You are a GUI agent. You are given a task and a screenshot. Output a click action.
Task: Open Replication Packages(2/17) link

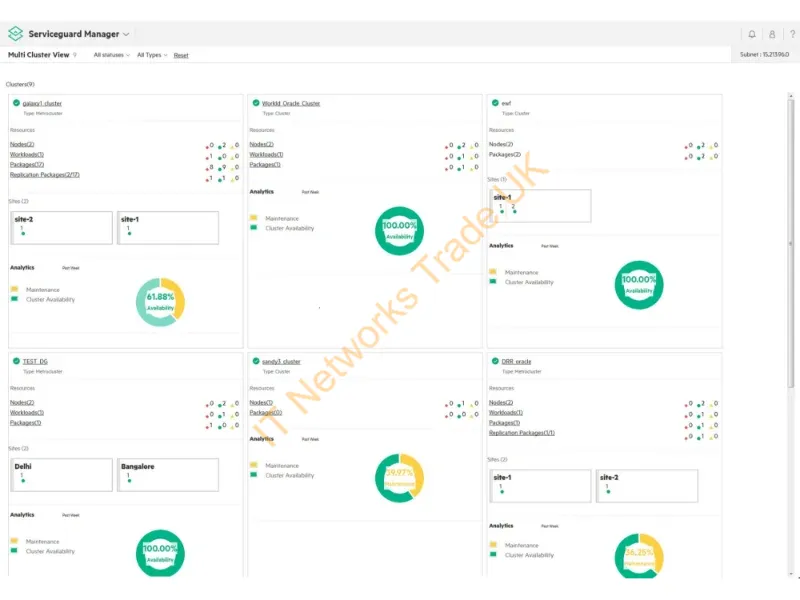(44, 175)
